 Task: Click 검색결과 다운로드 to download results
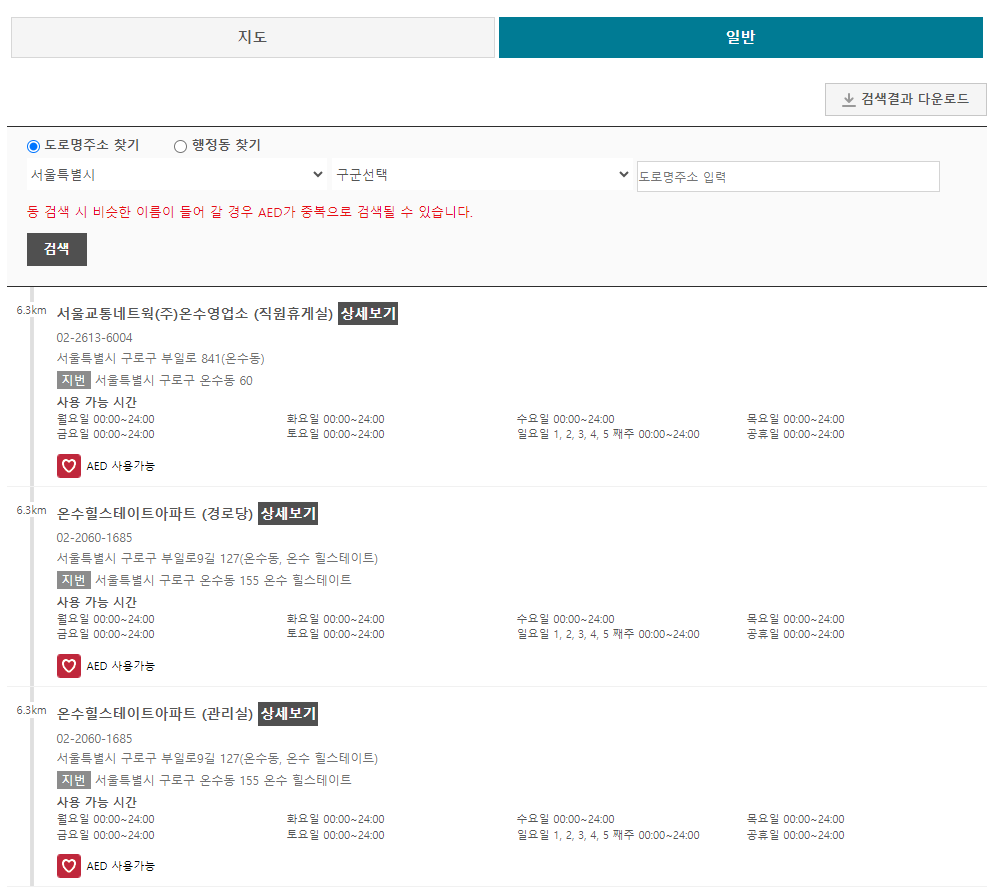click(905, 99)
